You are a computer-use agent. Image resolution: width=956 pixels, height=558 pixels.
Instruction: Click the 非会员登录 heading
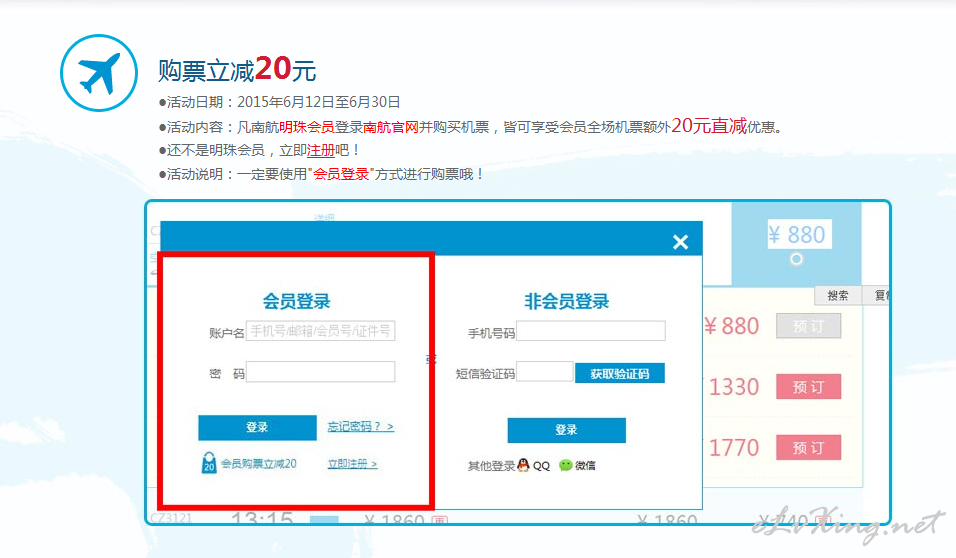(566, 301)
